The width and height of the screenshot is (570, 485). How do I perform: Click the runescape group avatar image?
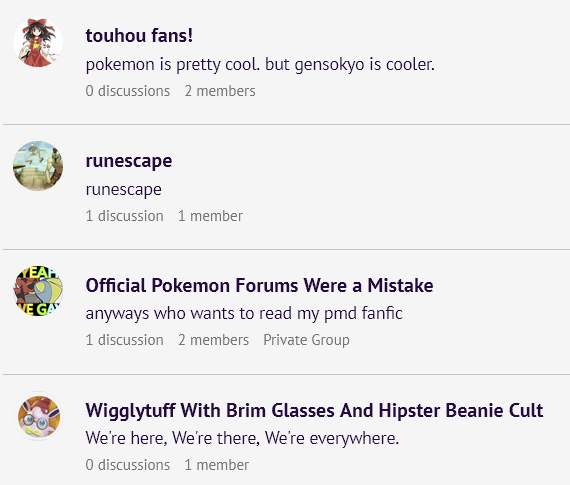coord(38,166)
